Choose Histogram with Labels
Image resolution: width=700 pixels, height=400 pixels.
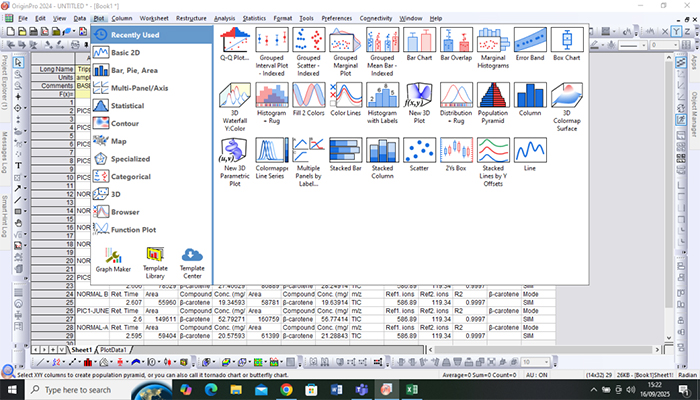[382, 103]
